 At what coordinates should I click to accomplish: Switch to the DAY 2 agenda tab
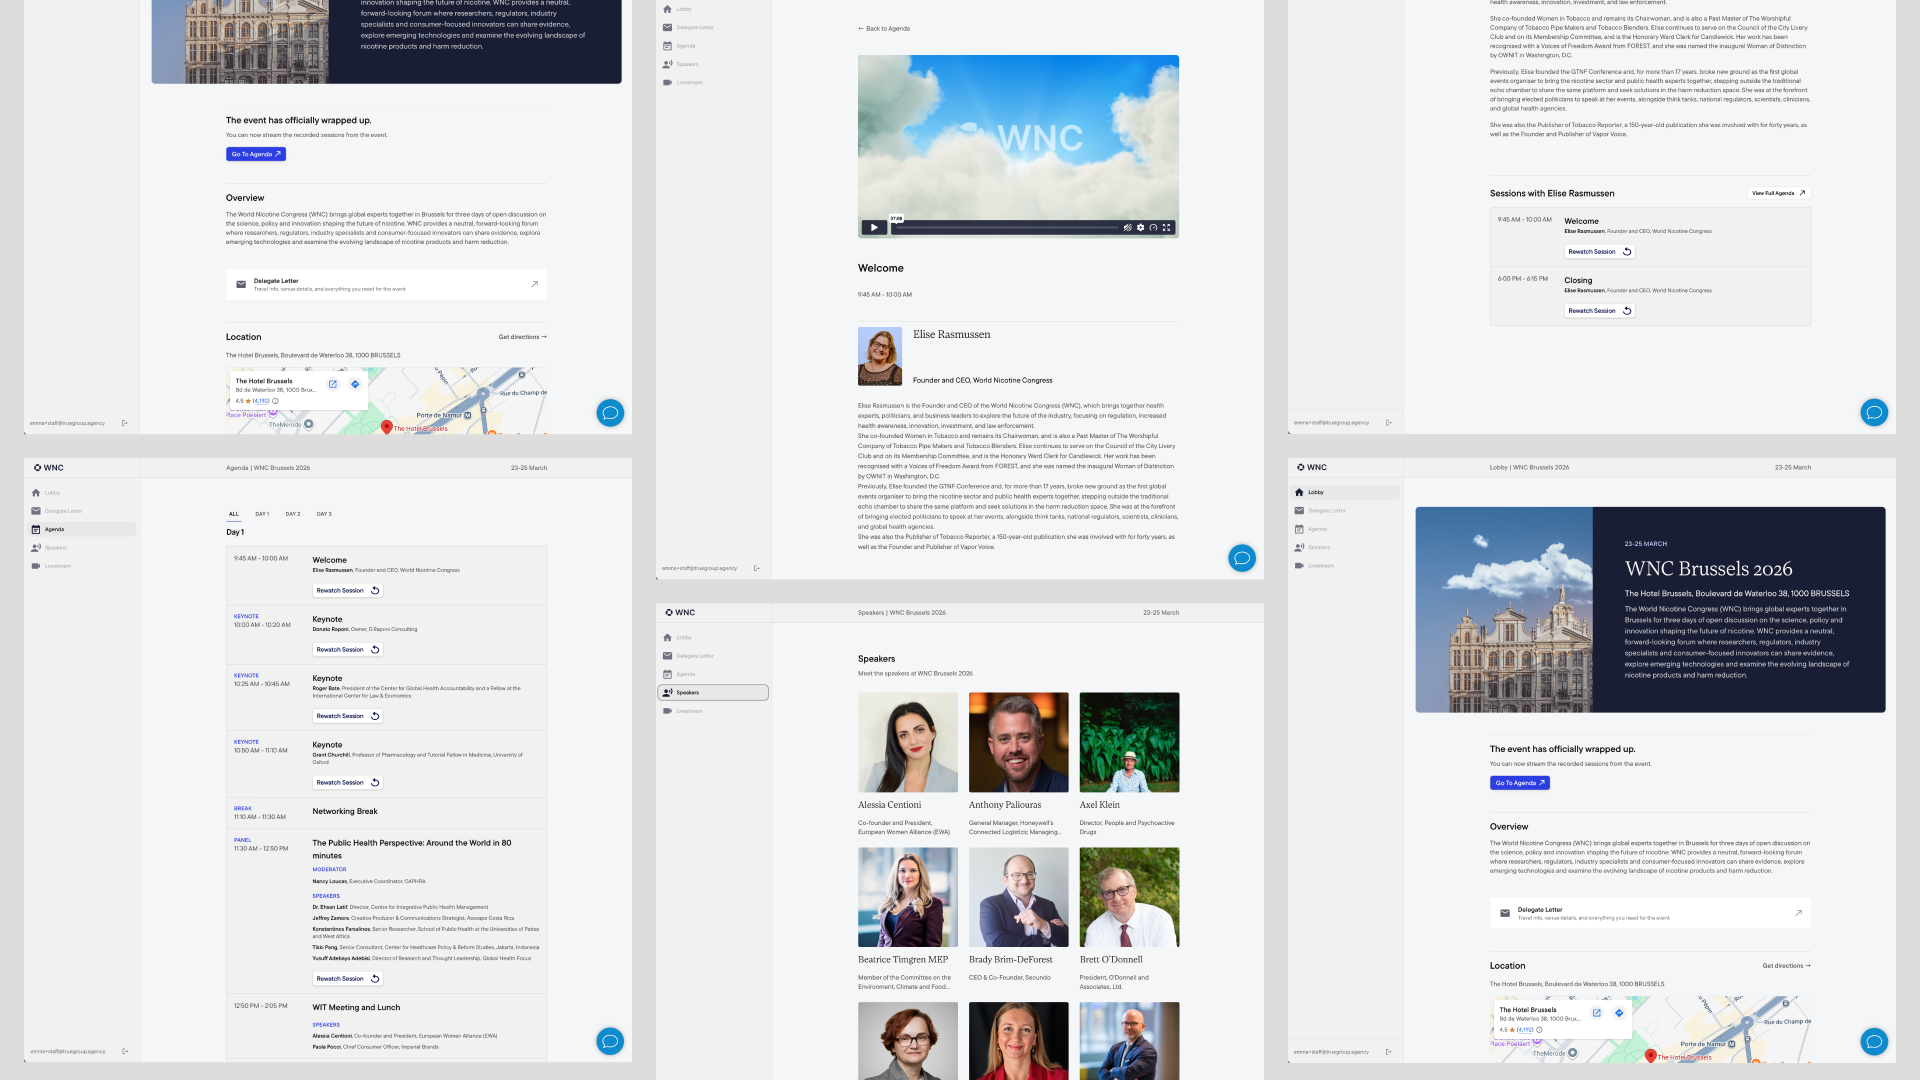pyautogui.click(x=293, y=514)
